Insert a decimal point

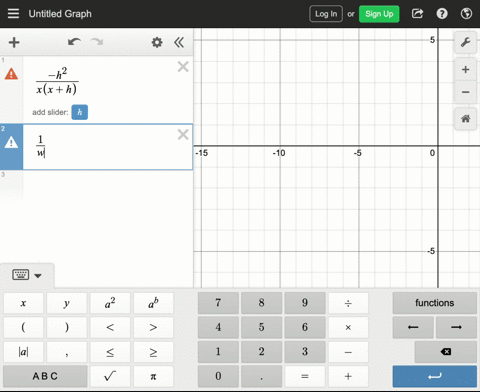pos(261,376)
